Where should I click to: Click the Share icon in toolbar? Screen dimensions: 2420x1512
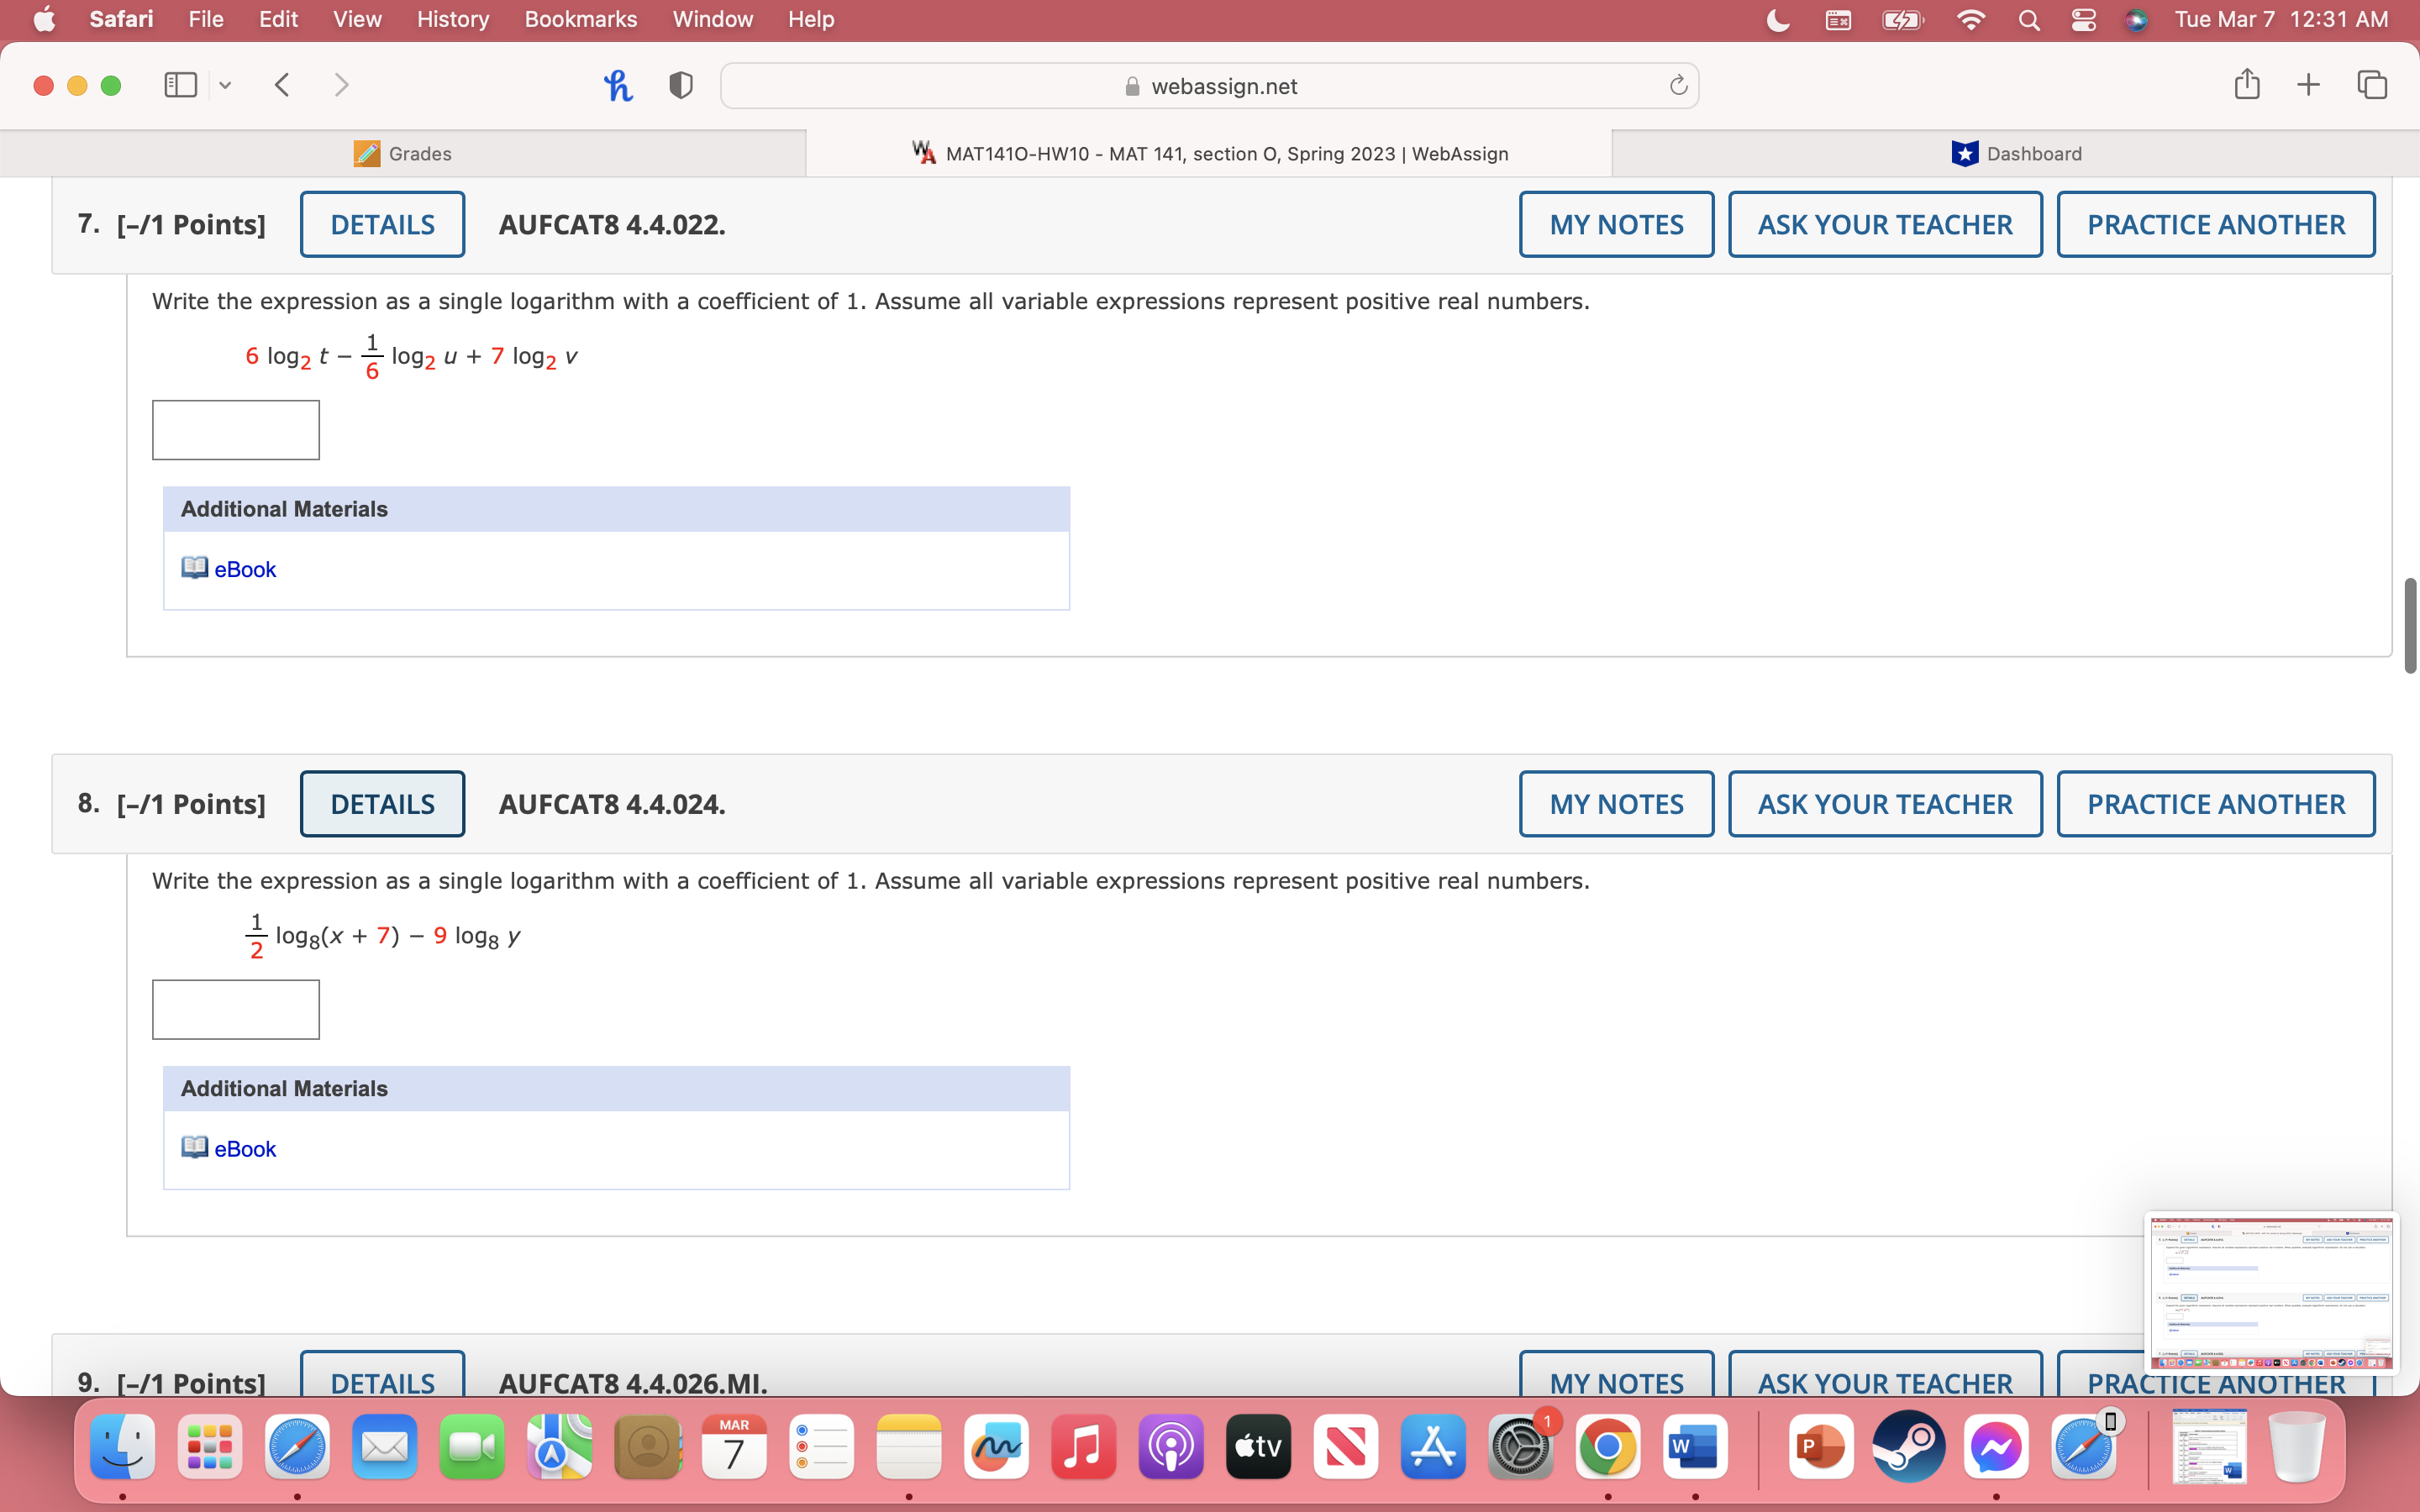point(2246,85)
